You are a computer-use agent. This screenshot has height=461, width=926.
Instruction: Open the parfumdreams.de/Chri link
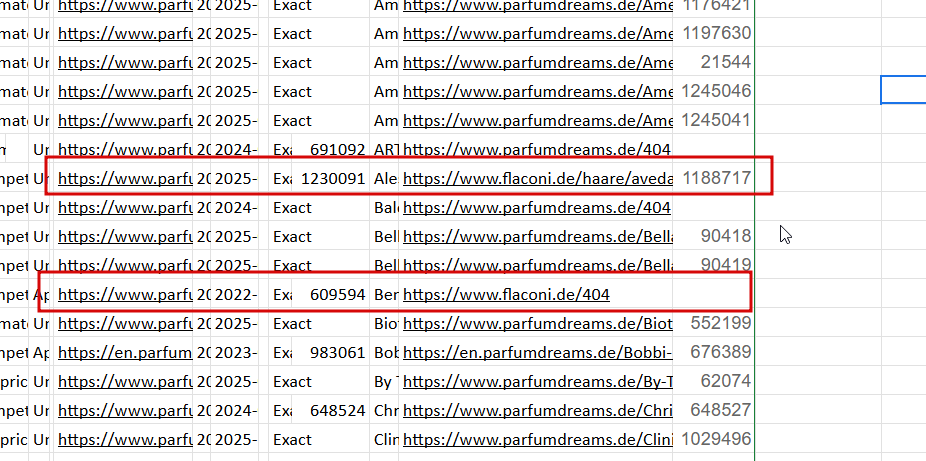[x=537, y=410]
